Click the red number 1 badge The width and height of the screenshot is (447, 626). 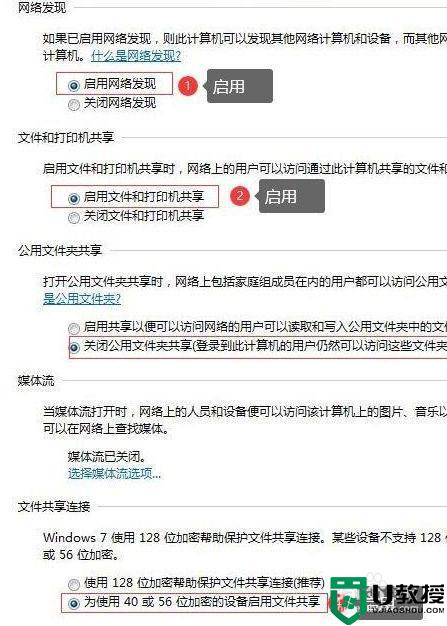pos(188,86)
